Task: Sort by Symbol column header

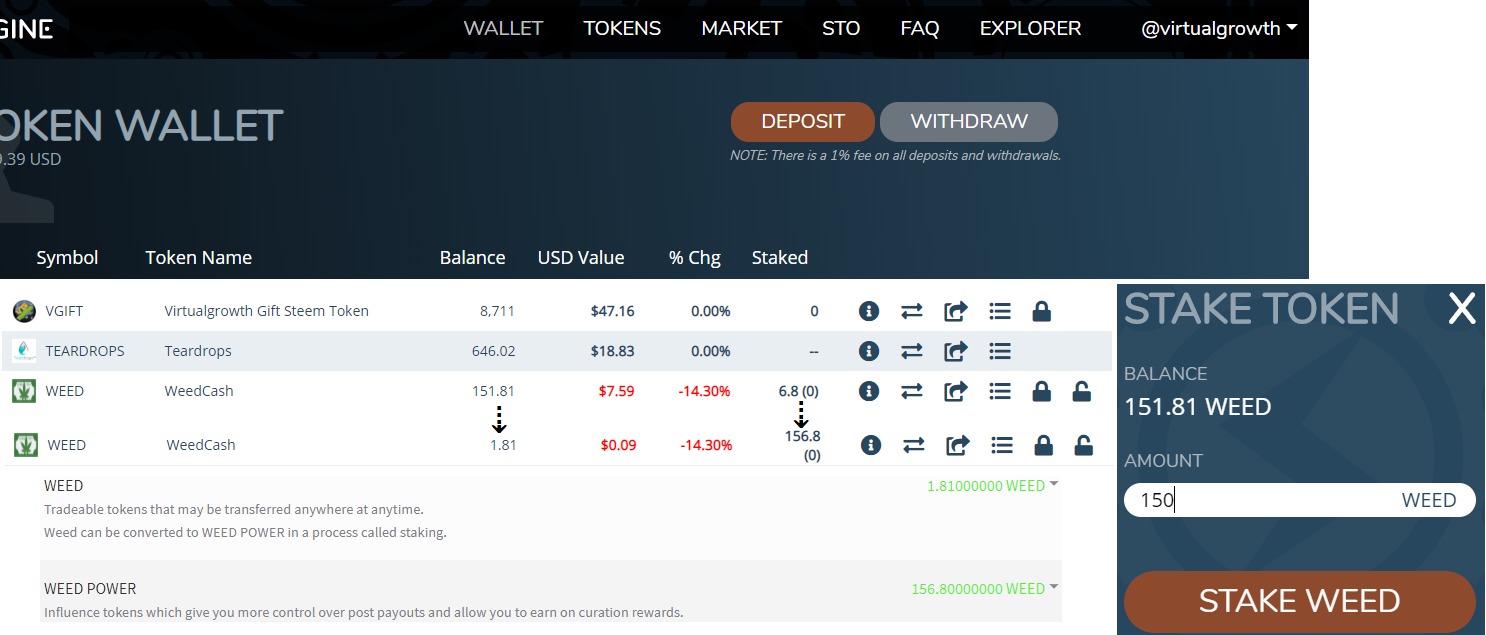Action: point(67,257)
